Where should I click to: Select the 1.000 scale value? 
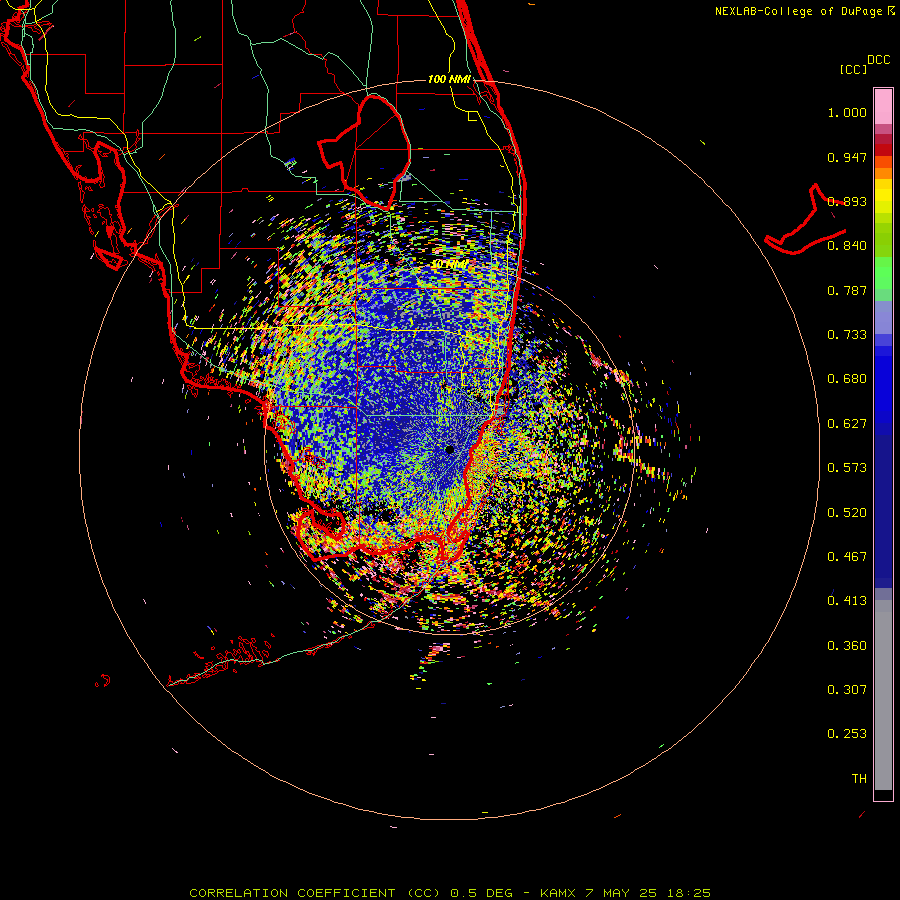coord(847,112)
